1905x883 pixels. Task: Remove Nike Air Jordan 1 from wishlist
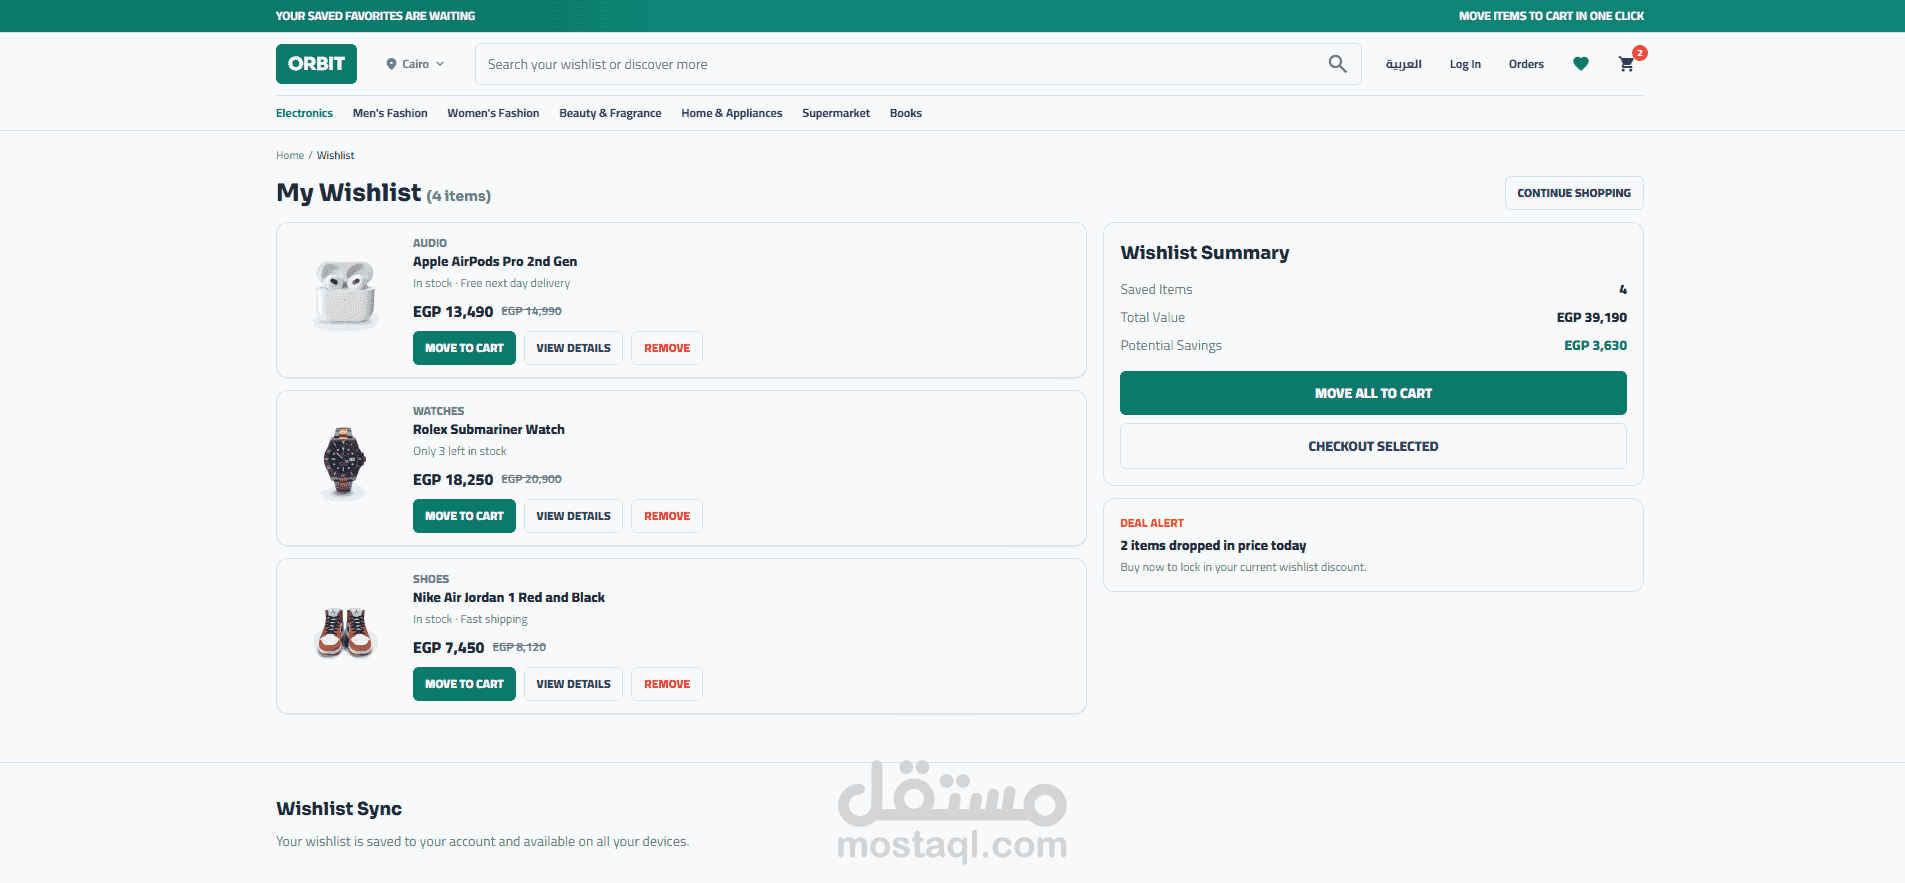pyautogui.click(x=667, y=684)
